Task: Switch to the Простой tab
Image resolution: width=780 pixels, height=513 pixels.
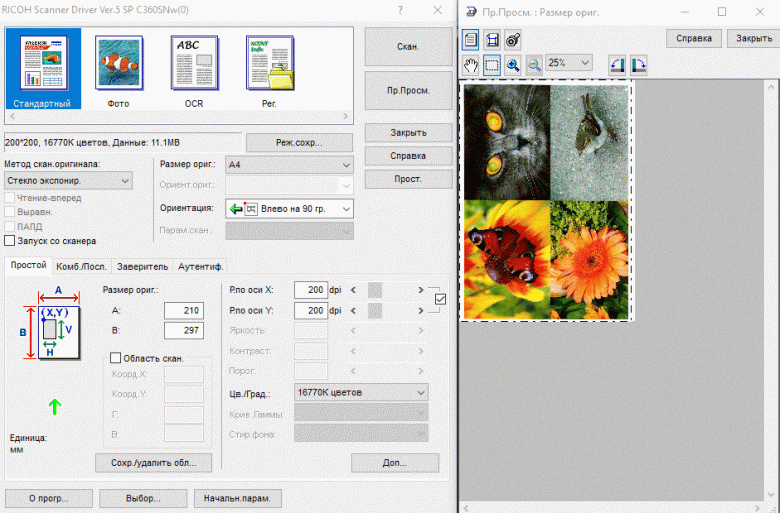Action: pos(28,265)
